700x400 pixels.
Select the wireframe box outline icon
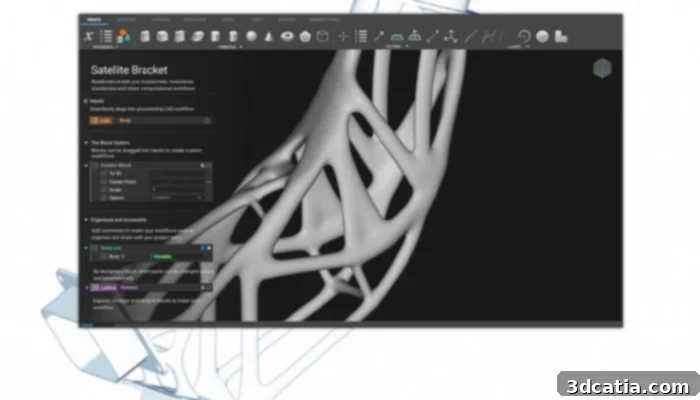click(x=322, y=36)
